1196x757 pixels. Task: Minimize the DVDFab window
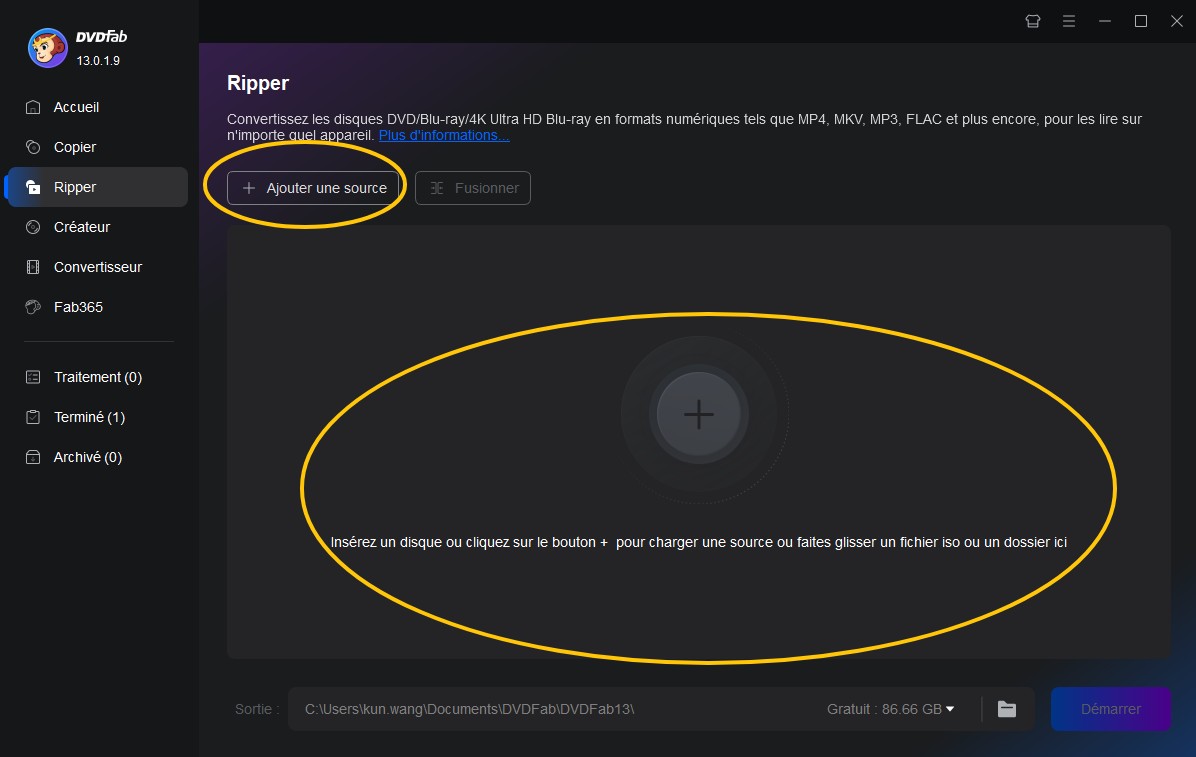(x=1104, y=21)
